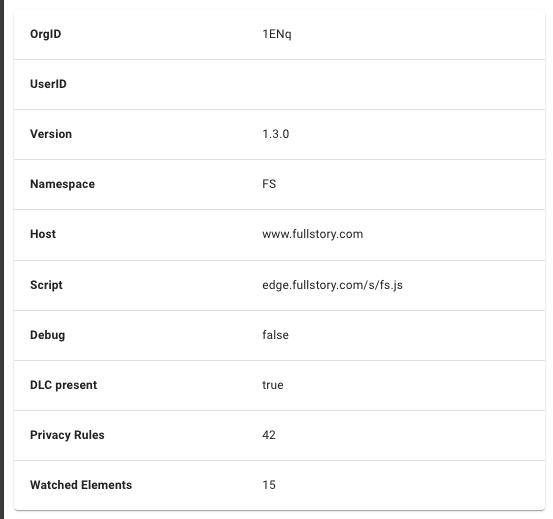
Task: Click the empty UserID value cell
Action: click(395, 84)
